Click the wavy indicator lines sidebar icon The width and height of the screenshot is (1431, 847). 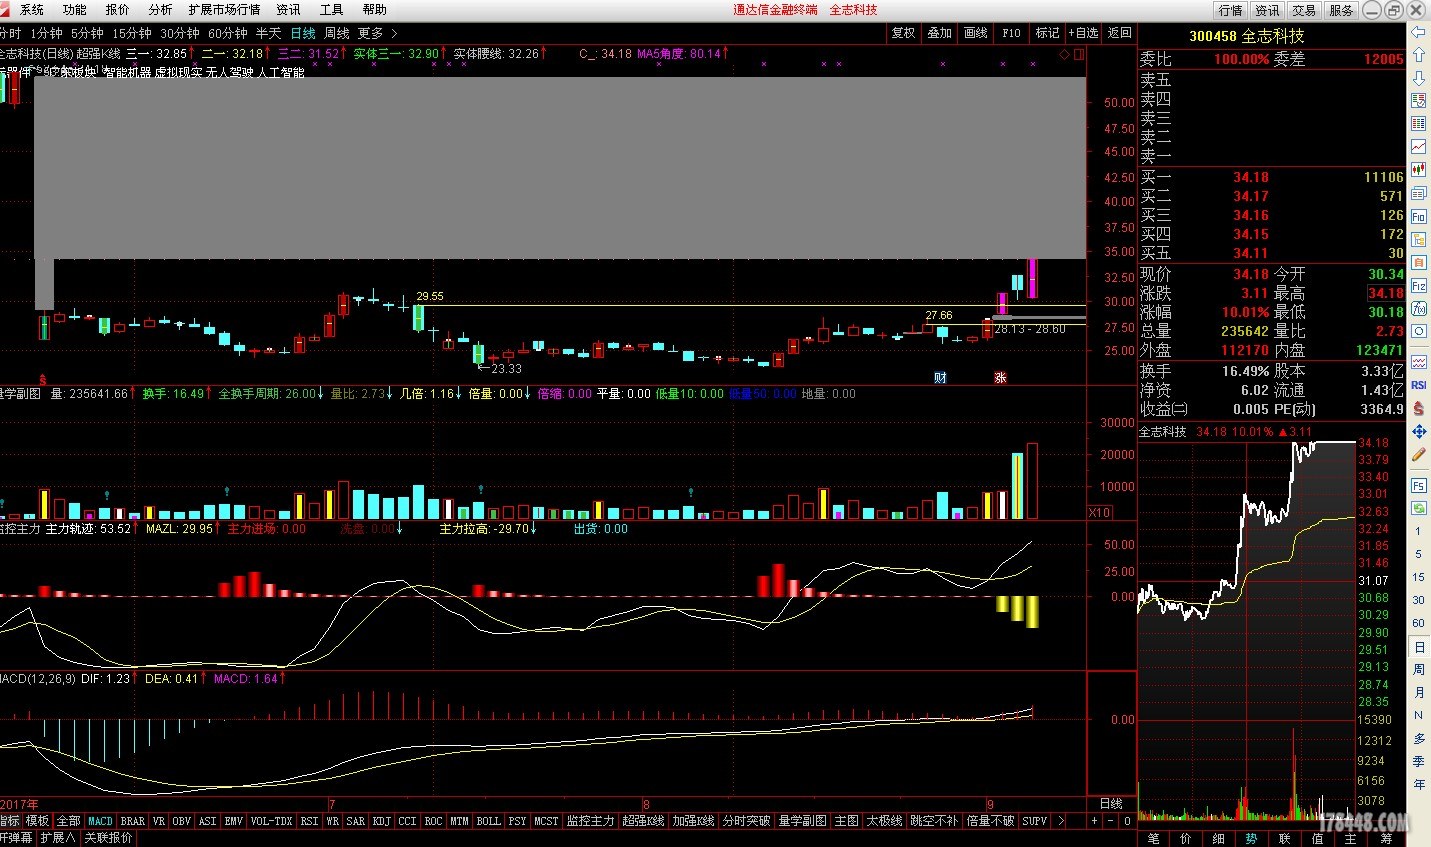point(1418,362)
